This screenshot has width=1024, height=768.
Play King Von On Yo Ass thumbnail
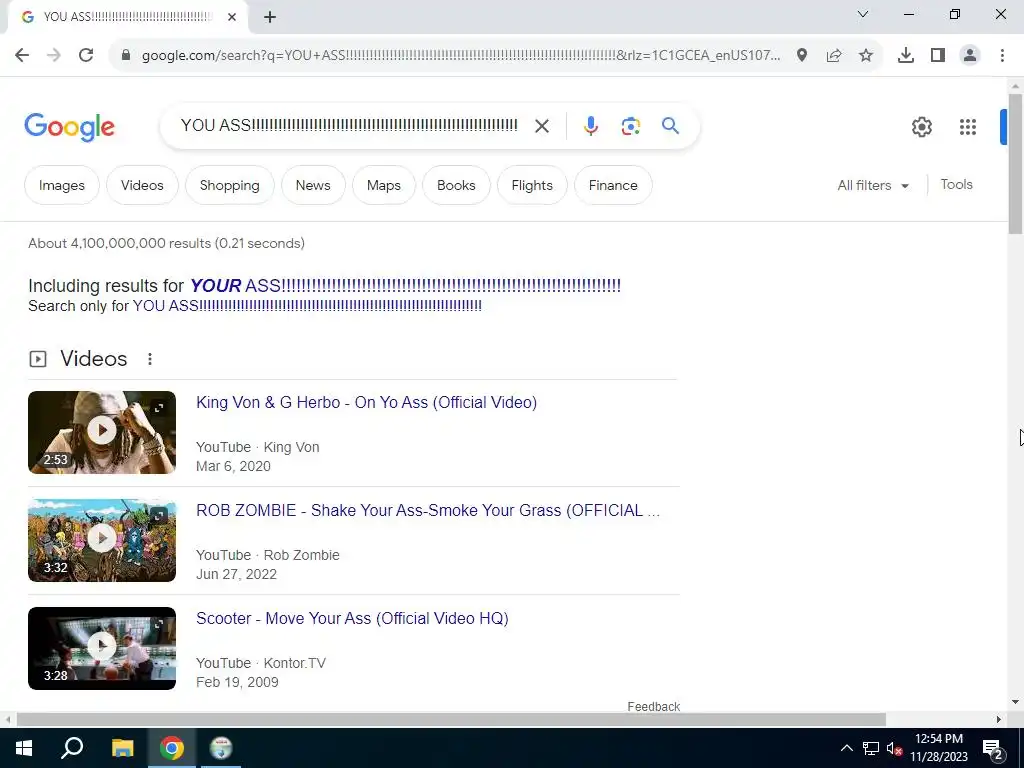pyautogui.click(x=102, y=432)
